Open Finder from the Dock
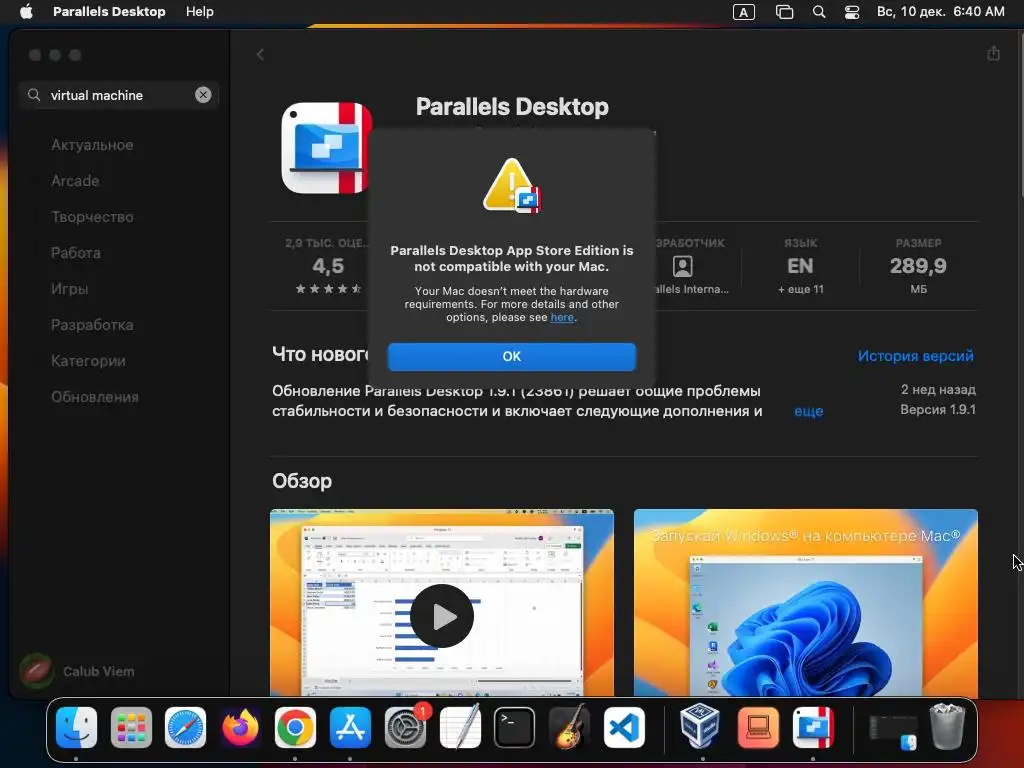This screenshot has width=1024, height=768. pos(76,727)
